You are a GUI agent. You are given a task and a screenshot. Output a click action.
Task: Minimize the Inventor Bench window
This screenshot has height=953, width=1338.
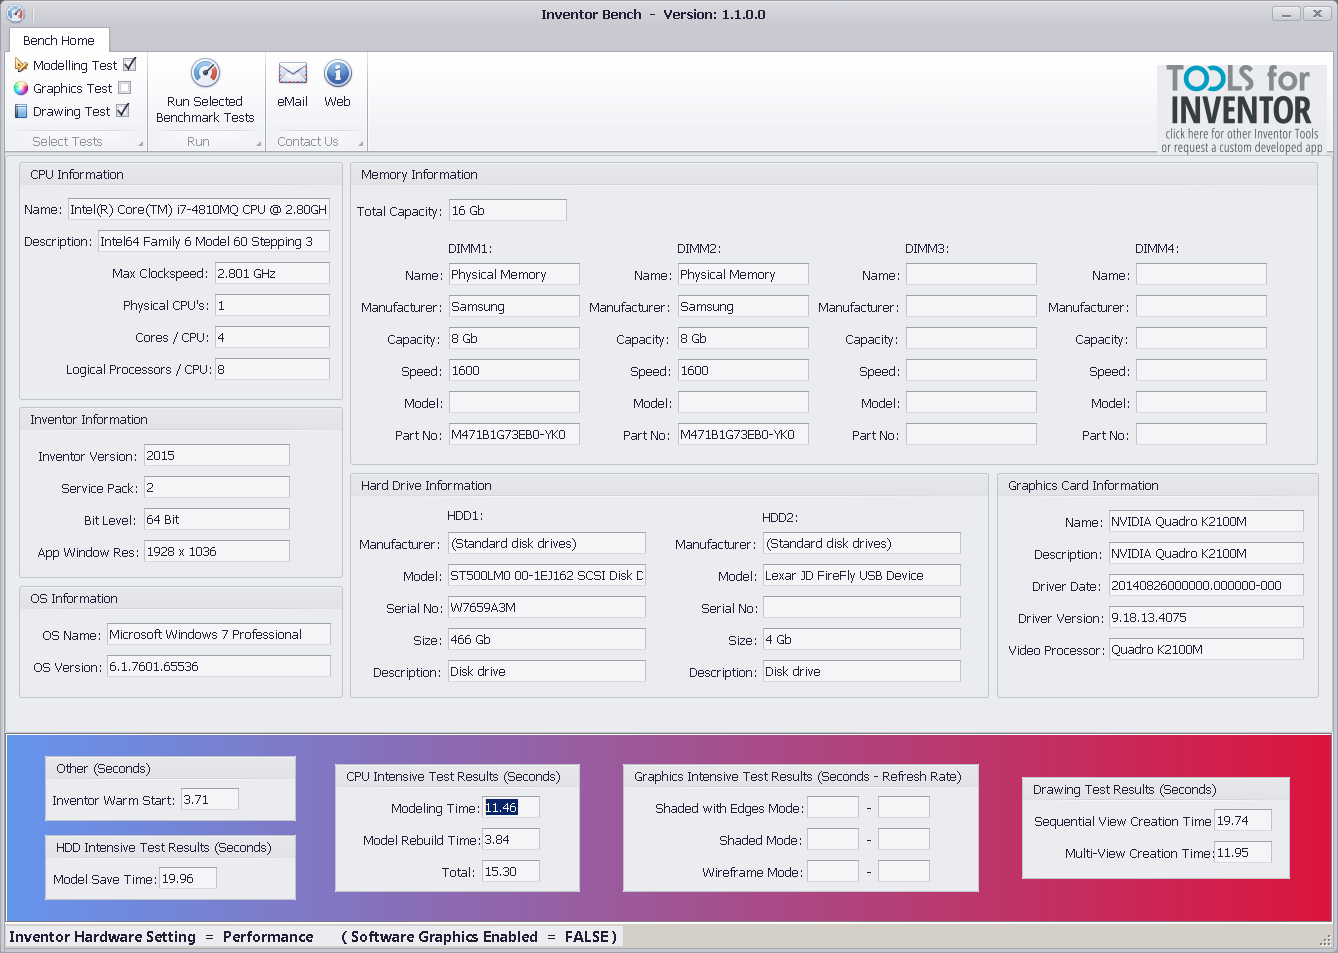coord(1286,13)
